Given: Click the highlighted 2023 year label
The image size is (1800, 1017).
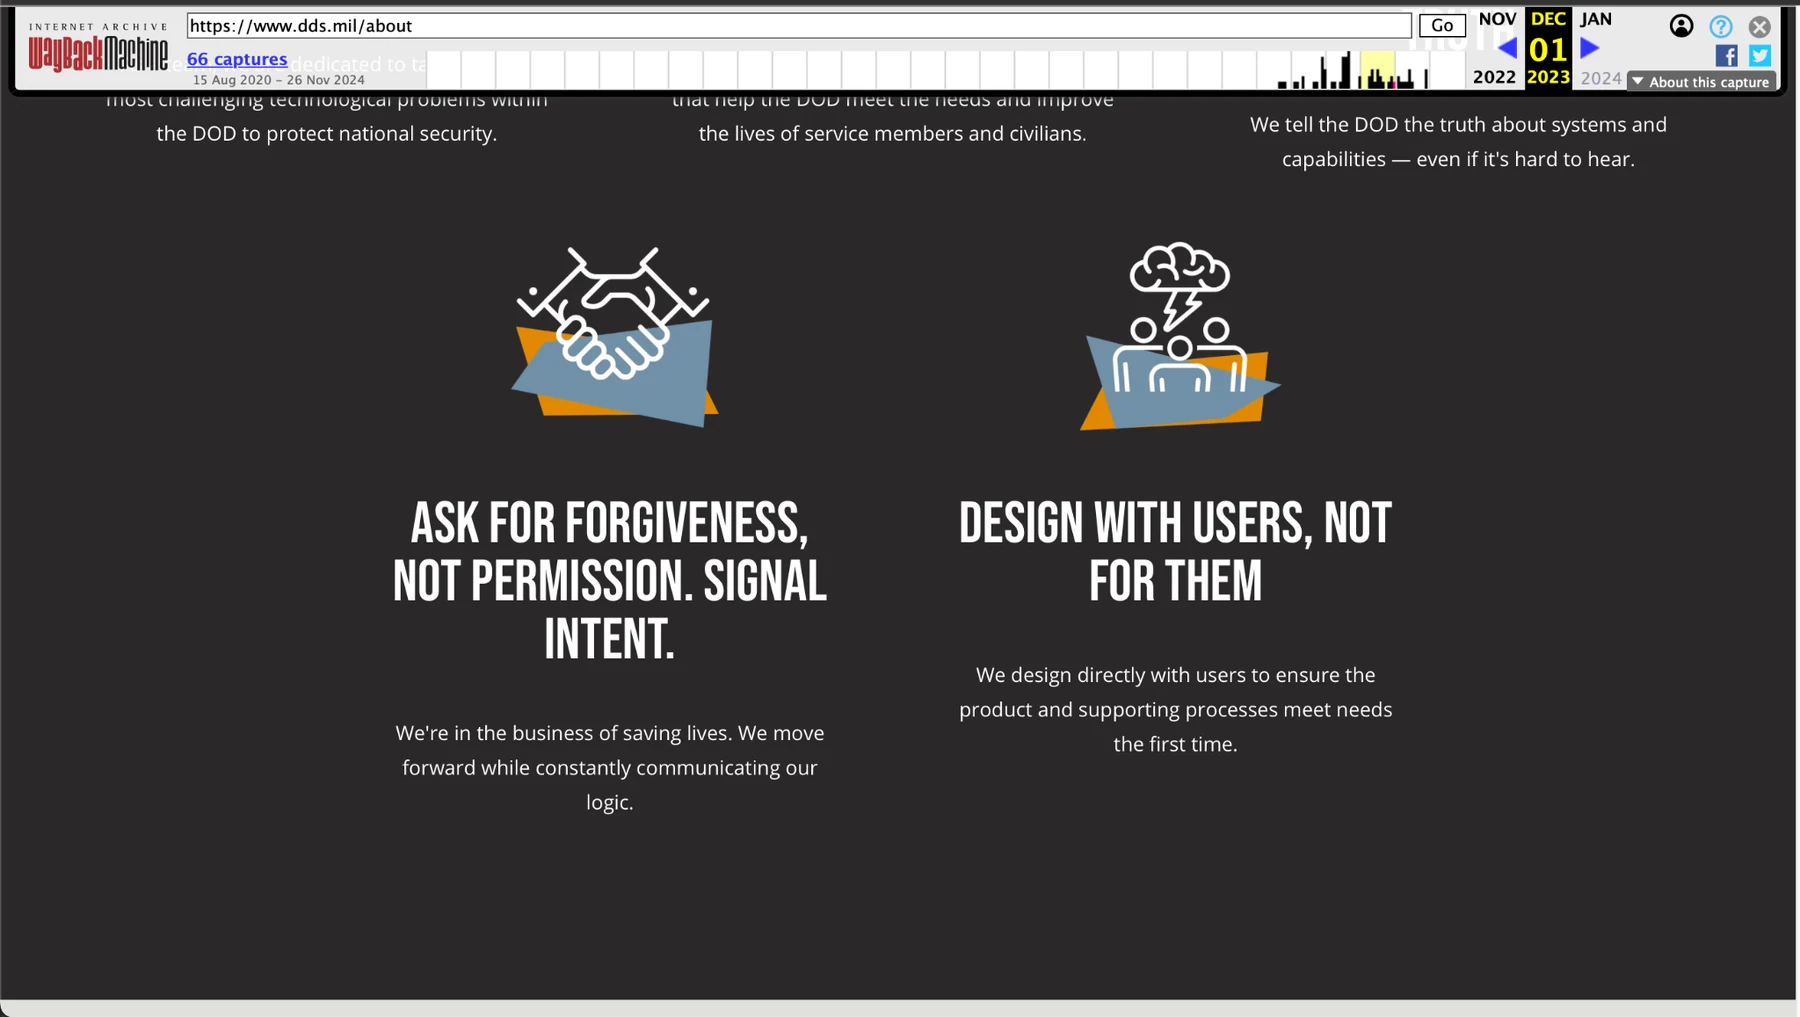Looking at the screenshot, I should pyautogui.click(x=1548, y=78).
